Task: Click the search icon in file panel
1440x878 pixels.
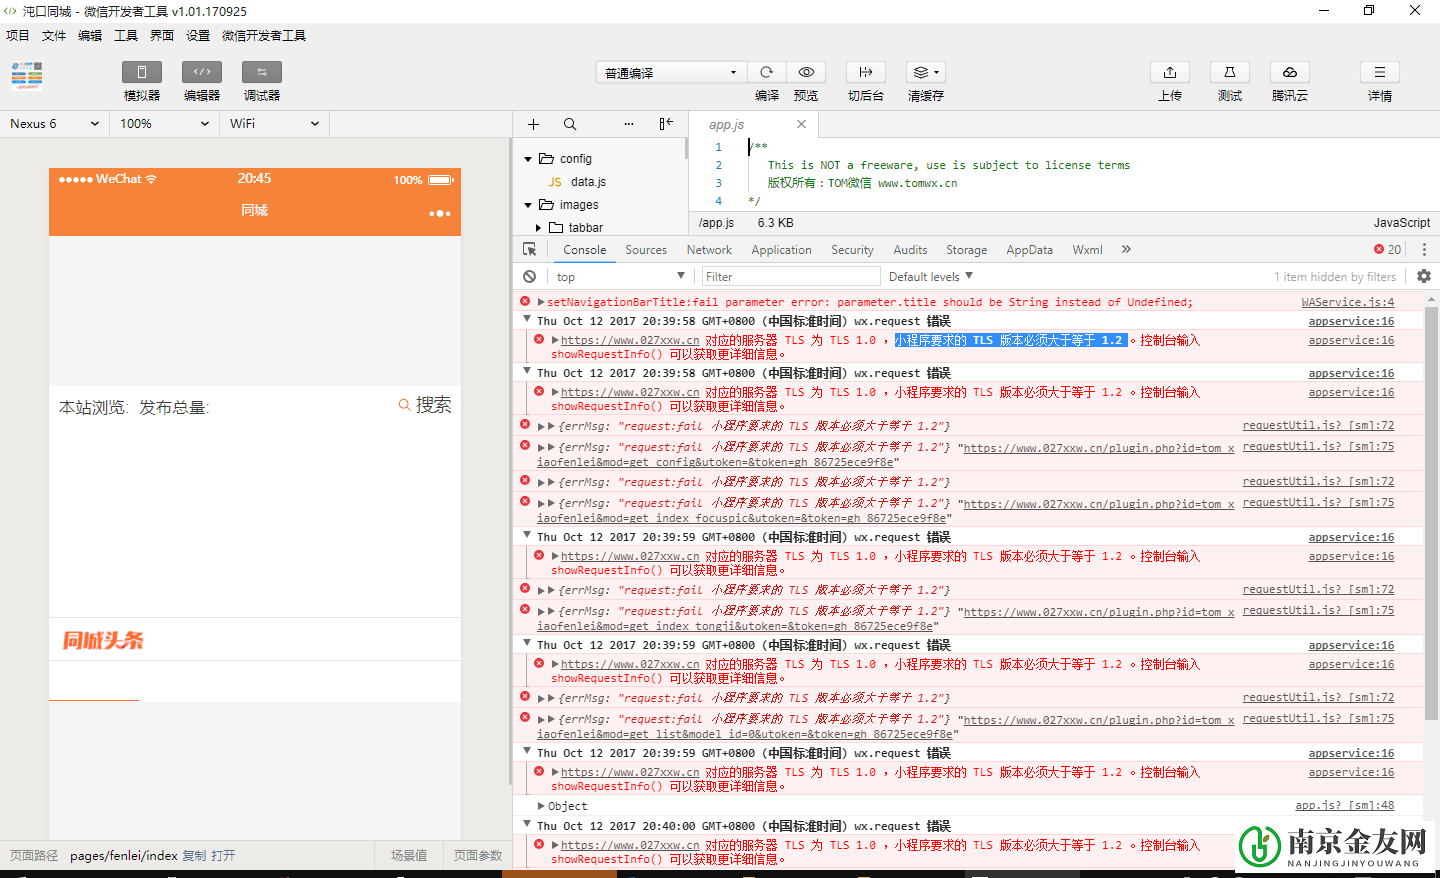Action: [x=570, y=124]
